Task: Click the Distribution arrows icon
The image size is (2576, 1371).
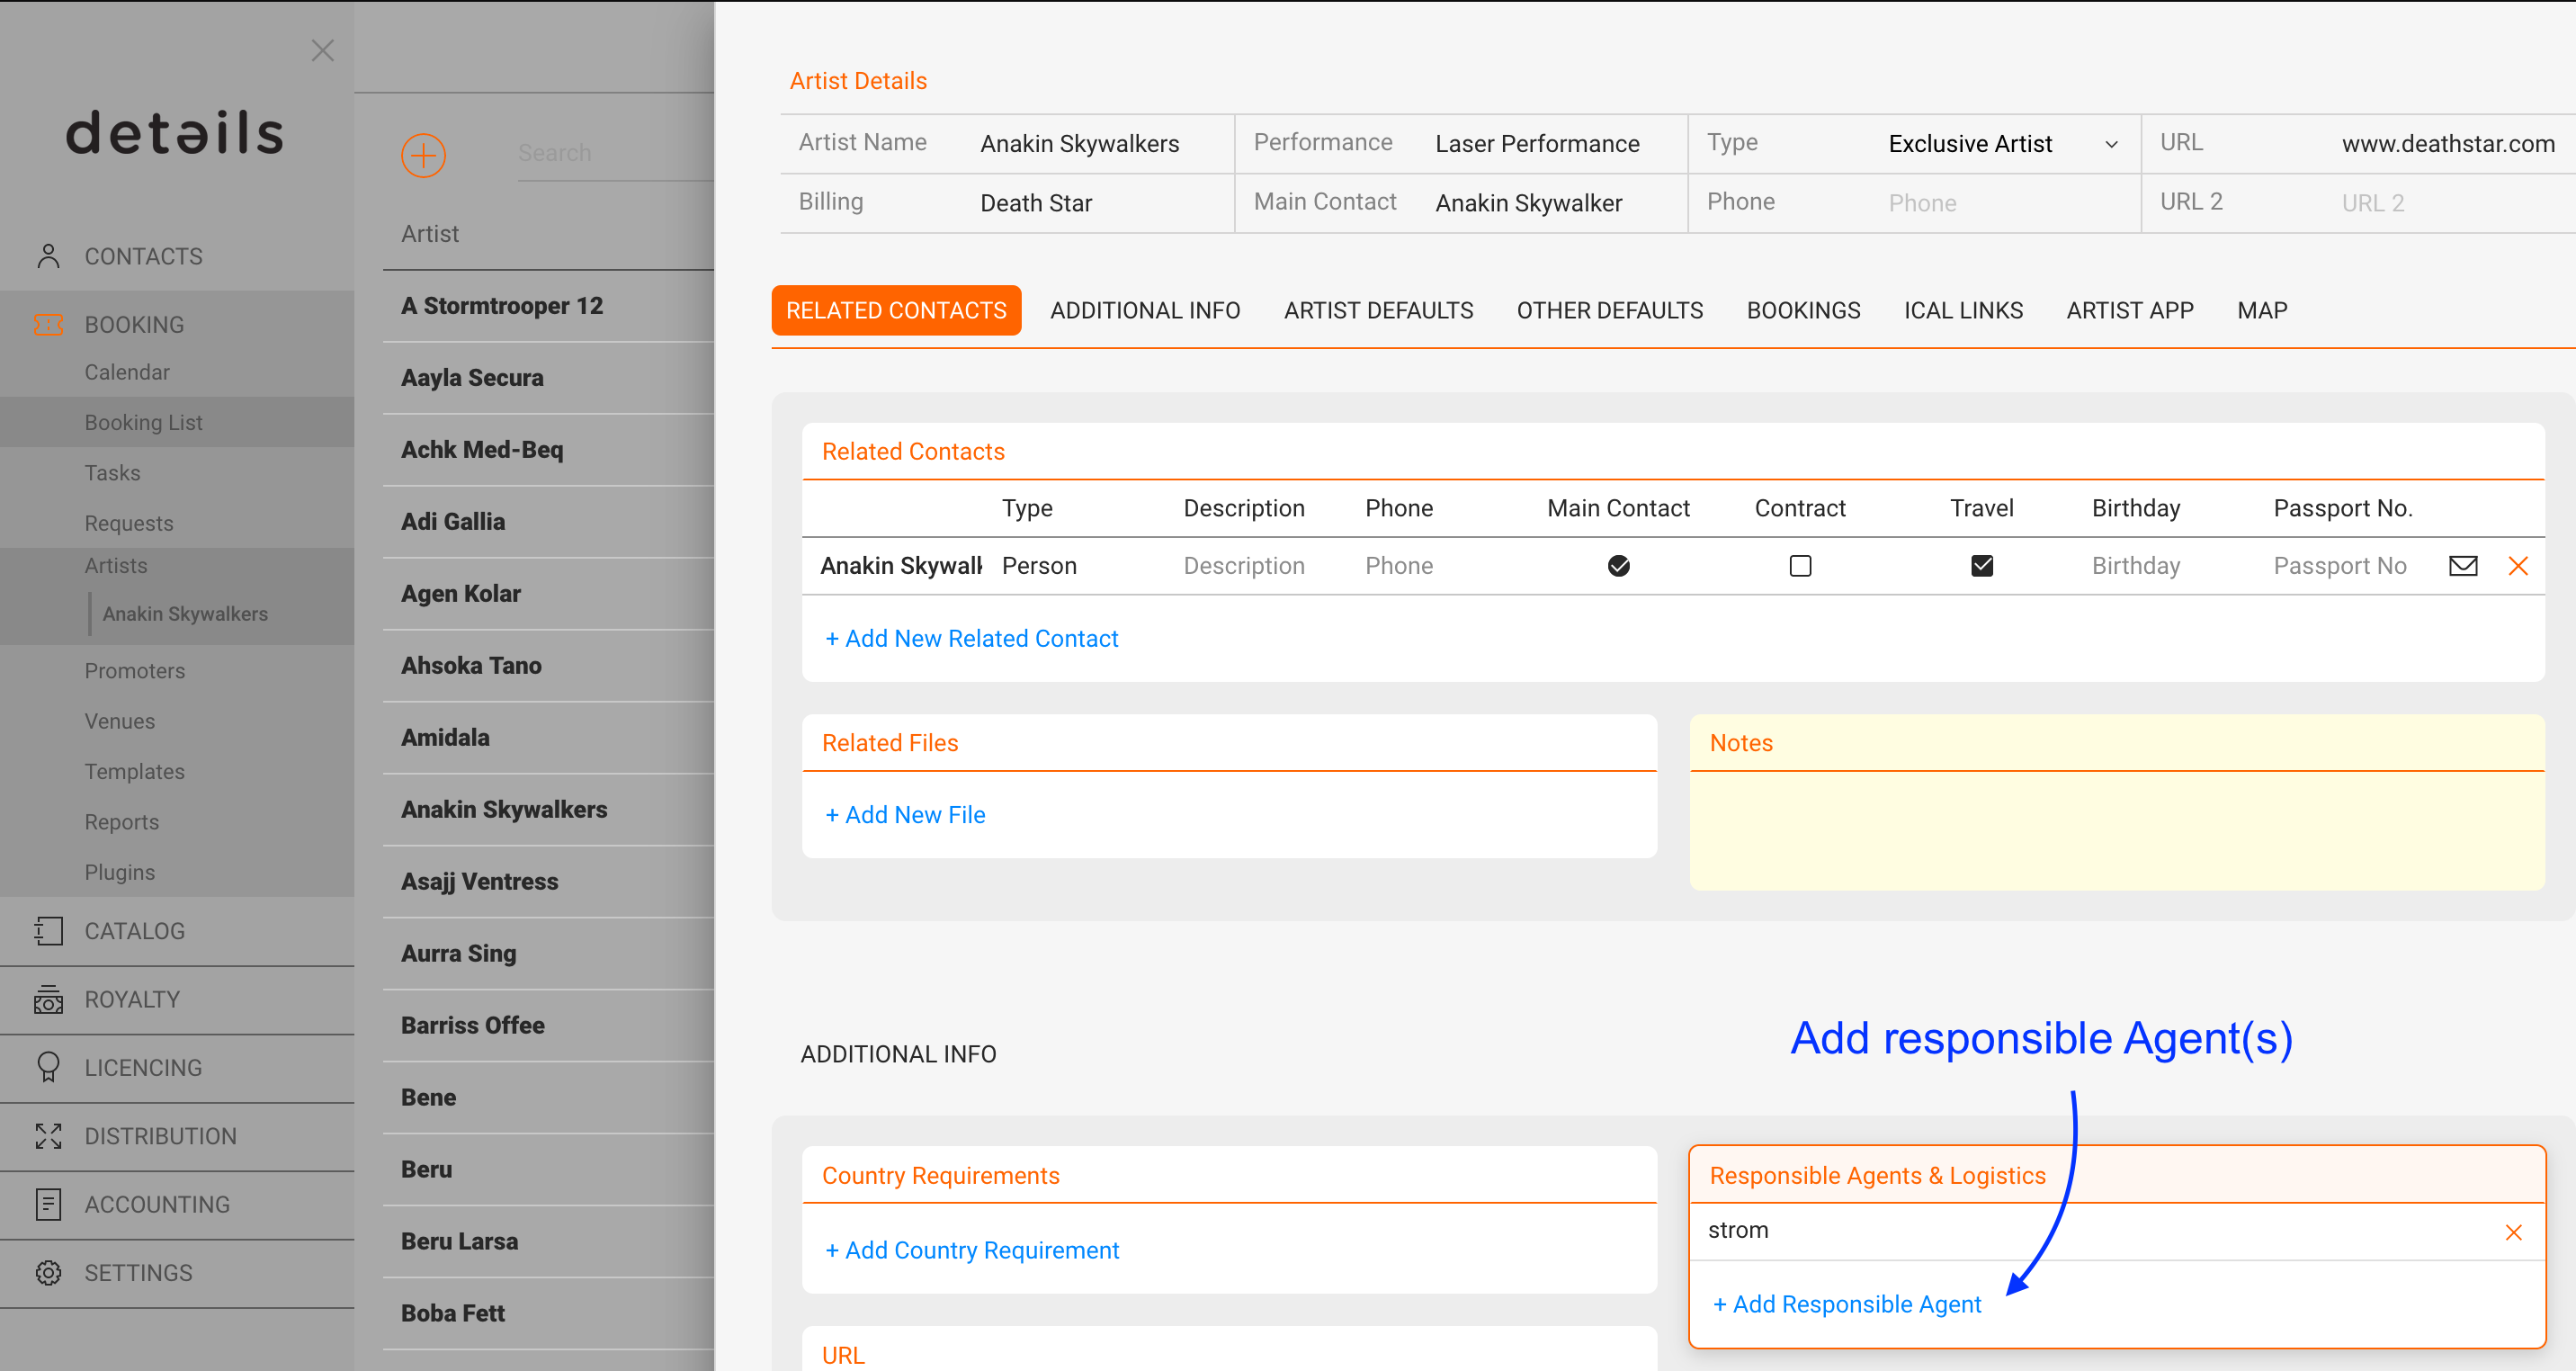Action: coord(48,1136)
